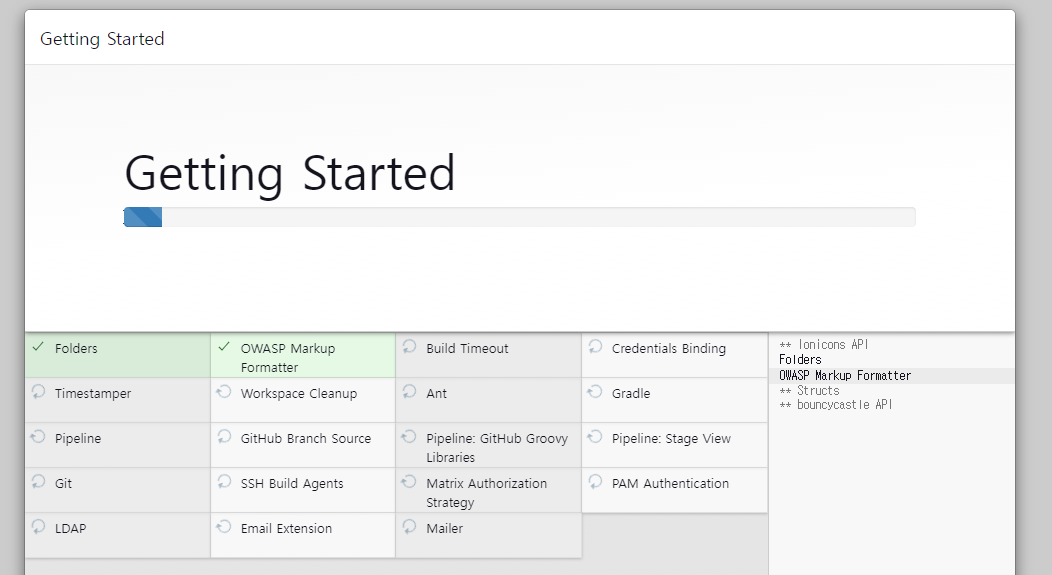Click the installation progress bar
The height and width of the screenshot is (575, 1052).
519,217
